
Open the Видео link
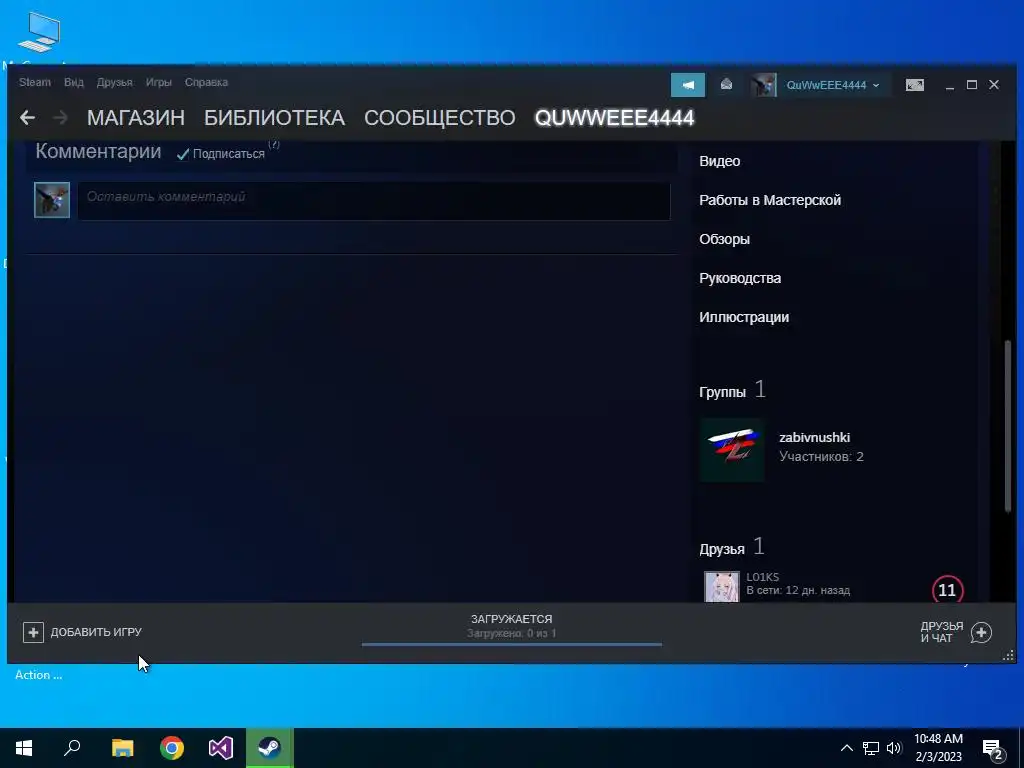pos(720,161)
